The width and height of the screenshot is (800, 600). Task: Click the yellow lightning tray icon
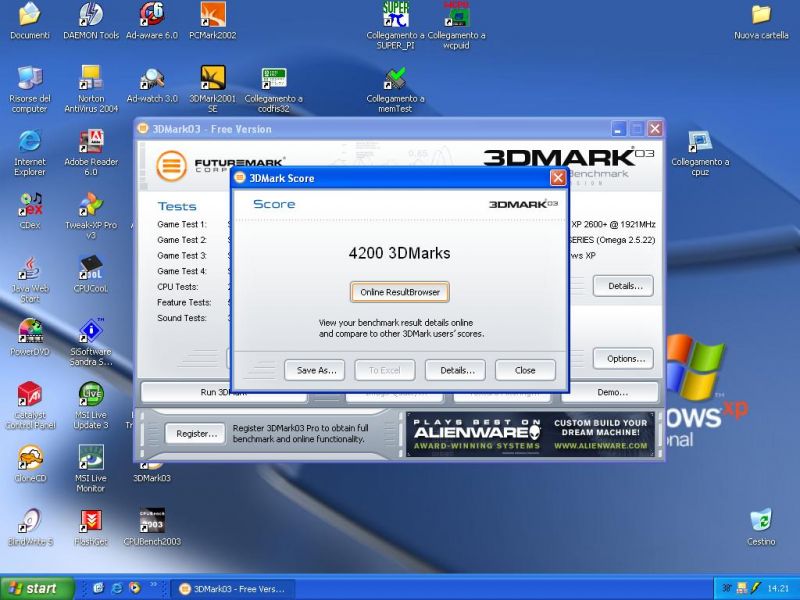pyautogui.click(x=755, y=588)
